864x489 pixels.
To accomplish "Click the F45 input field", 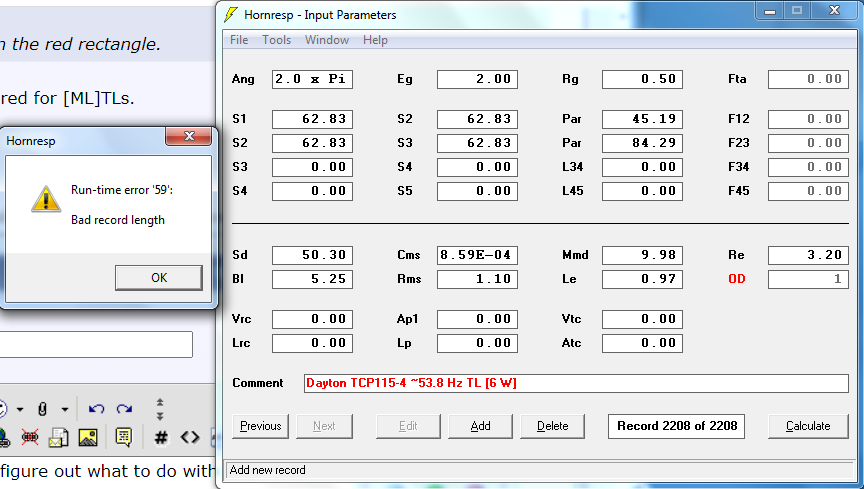I will click(x=808, y=191).
